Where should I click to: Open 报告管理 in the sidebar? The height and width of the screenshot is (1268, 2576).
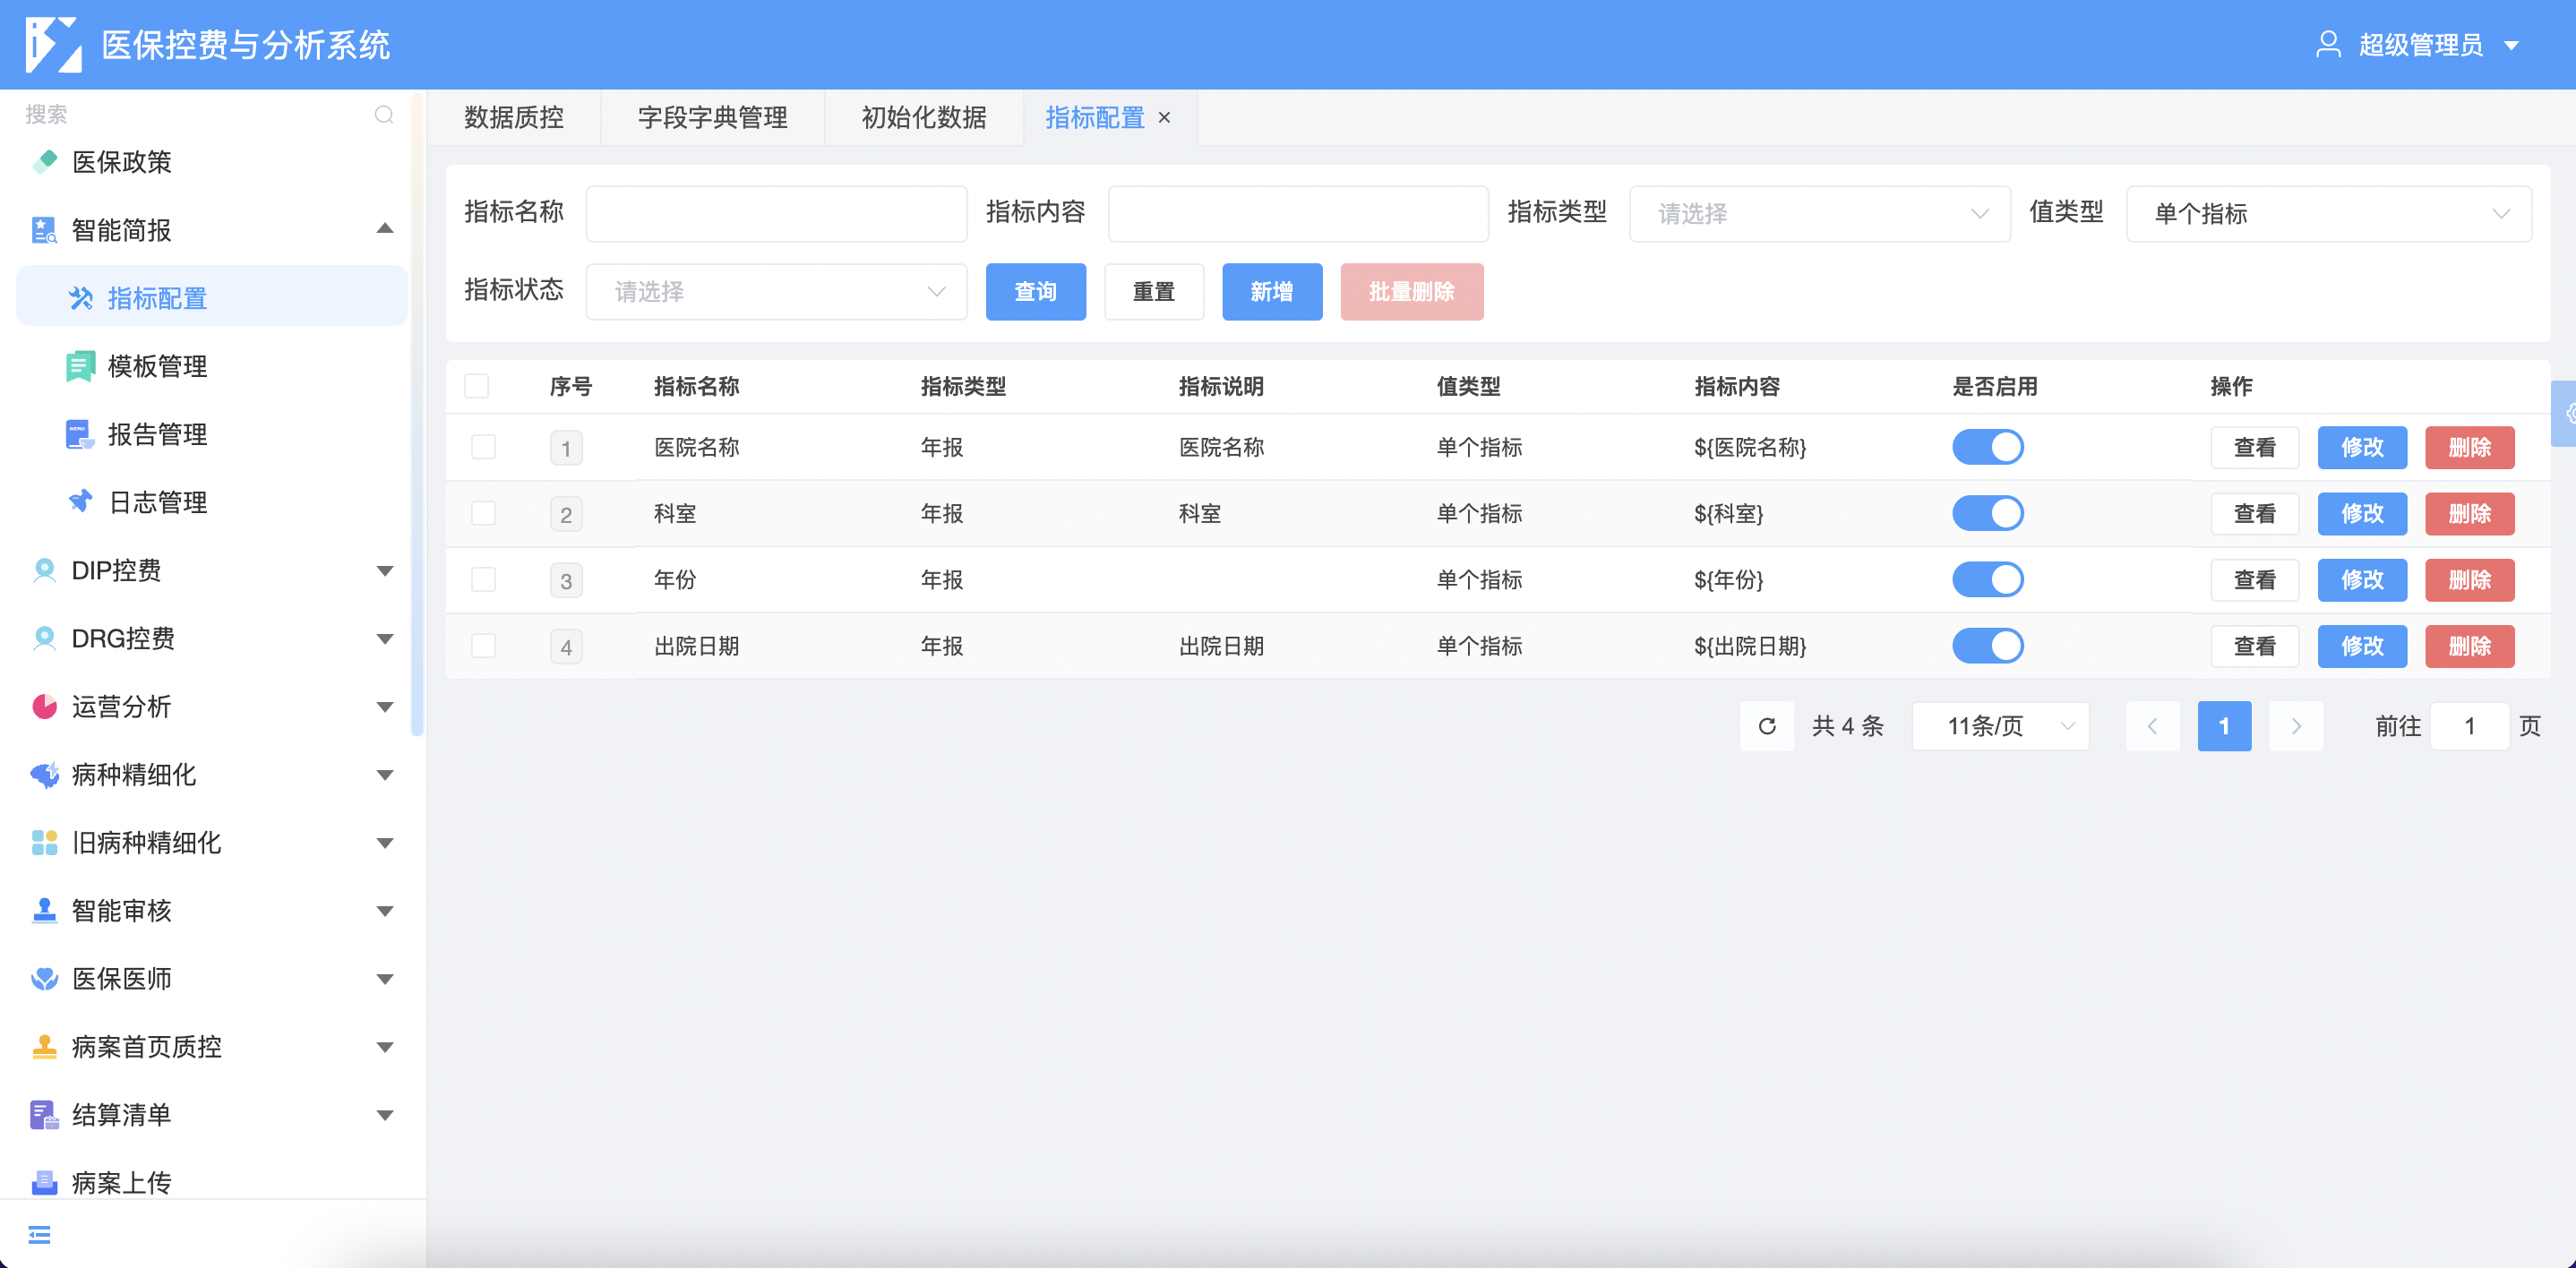(x=212, y=434)
